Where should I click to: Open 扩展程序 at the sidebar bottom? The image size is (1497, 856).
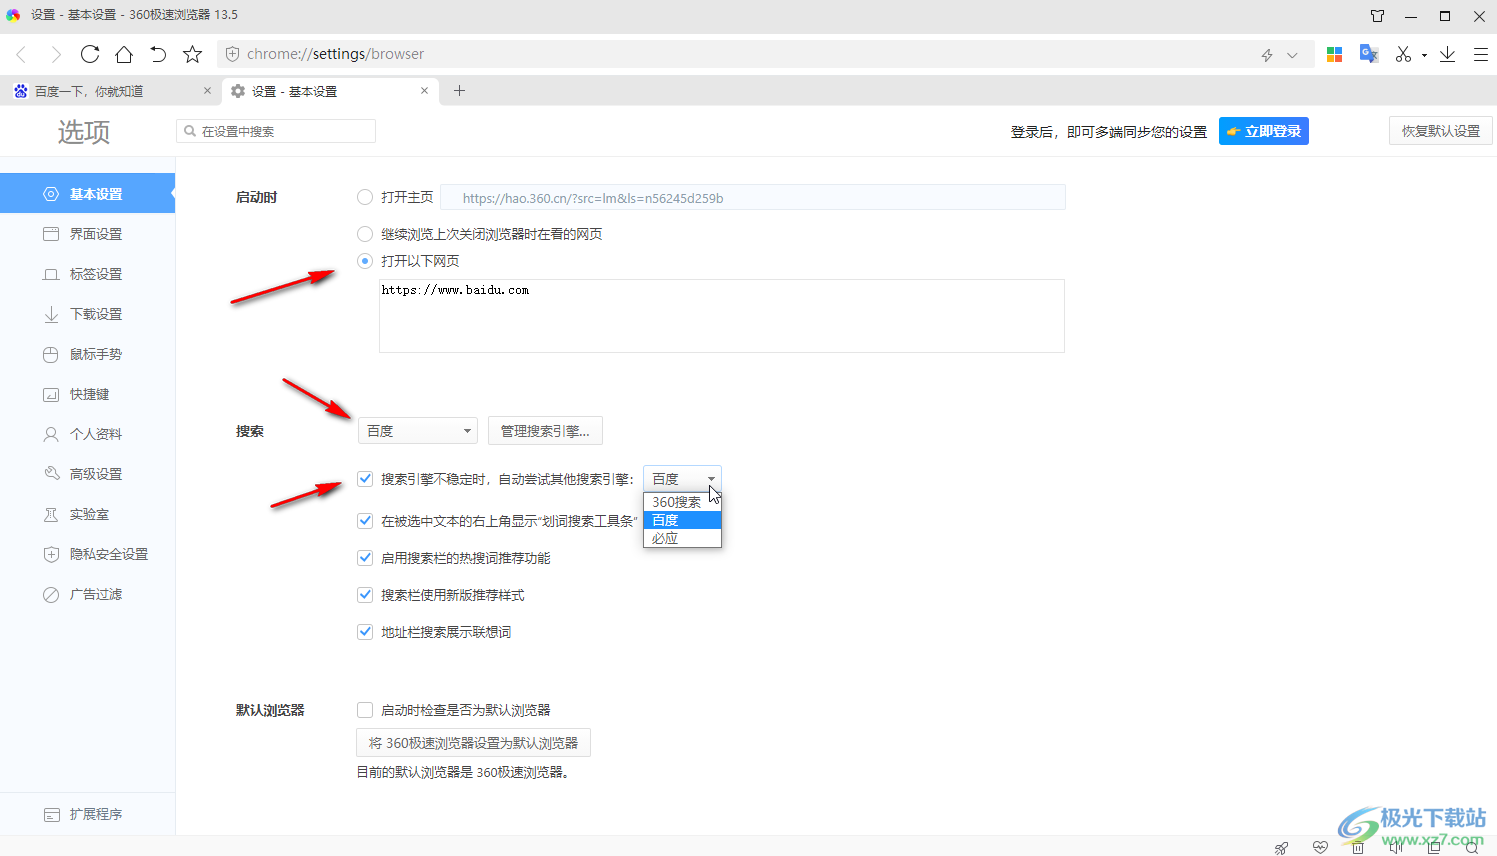pyautogui.click(x=87, y=814)
